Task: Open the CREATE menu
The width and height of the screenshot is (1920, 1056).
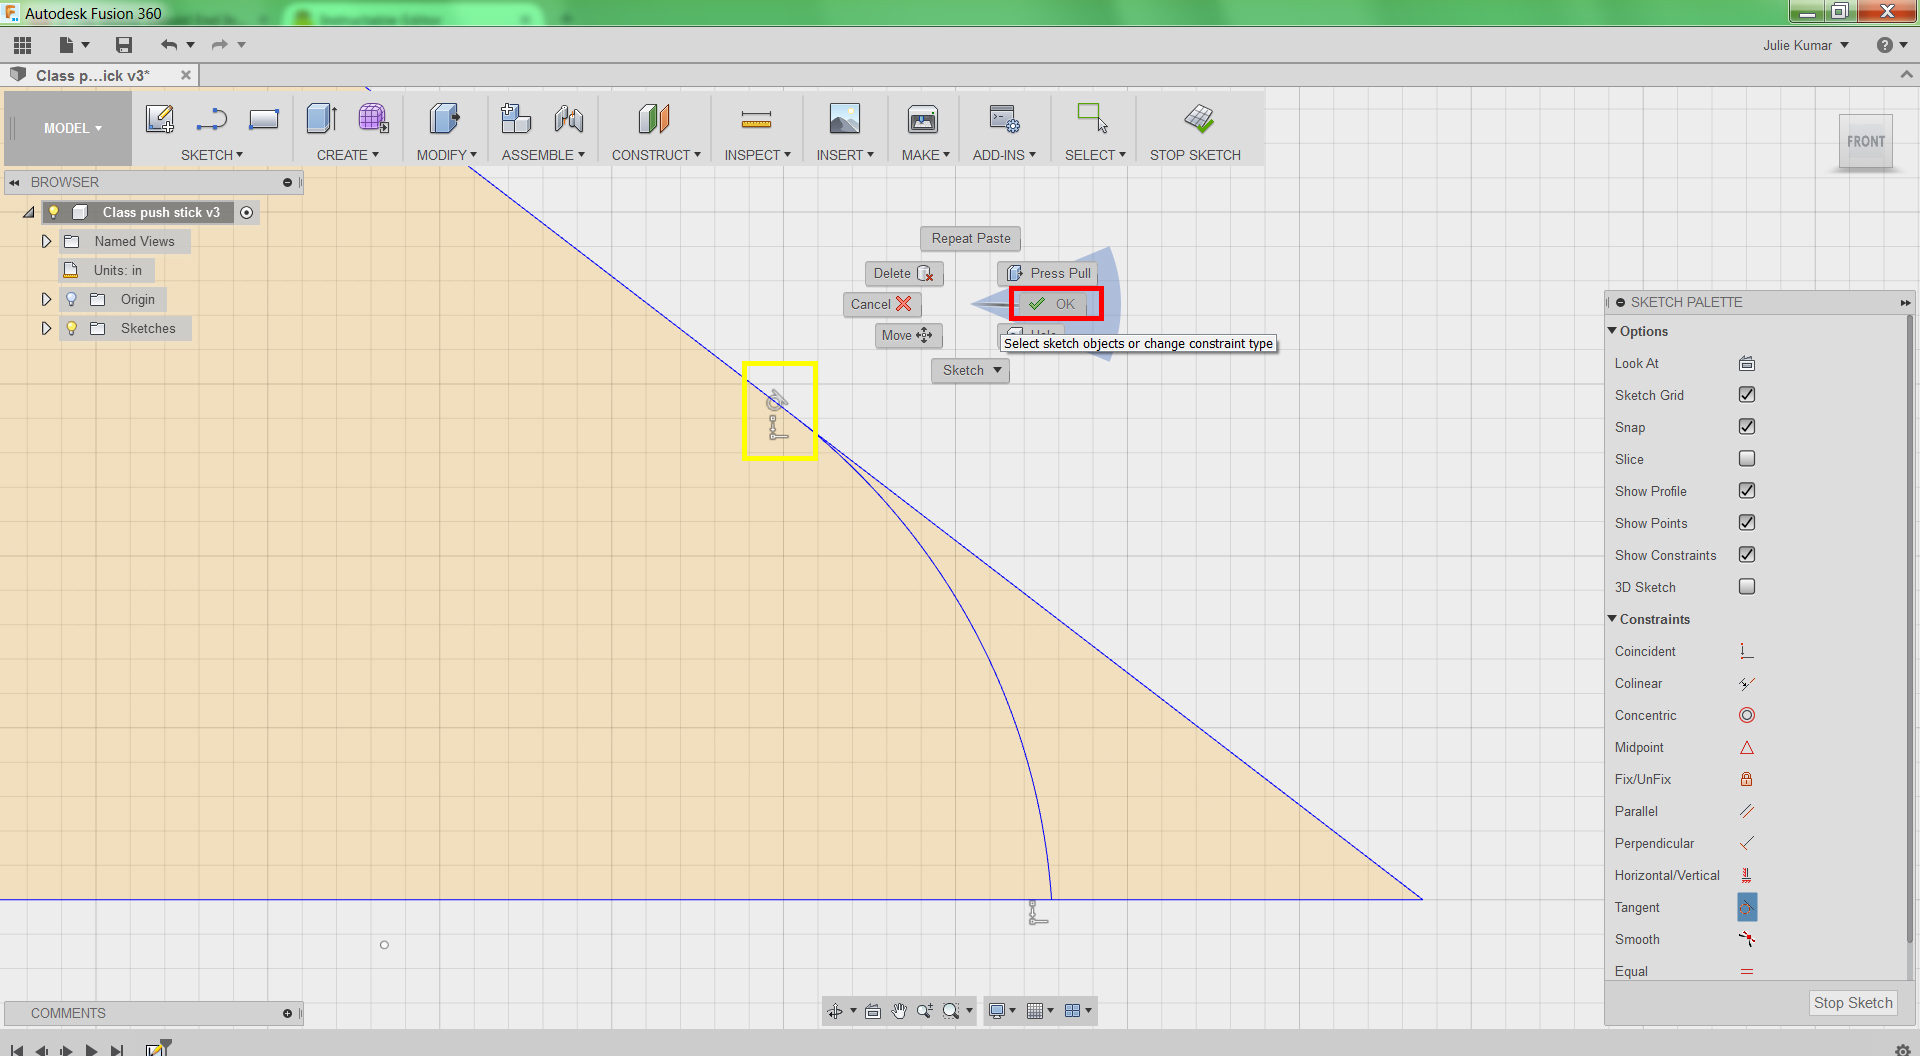Action: tap(348, 155)
